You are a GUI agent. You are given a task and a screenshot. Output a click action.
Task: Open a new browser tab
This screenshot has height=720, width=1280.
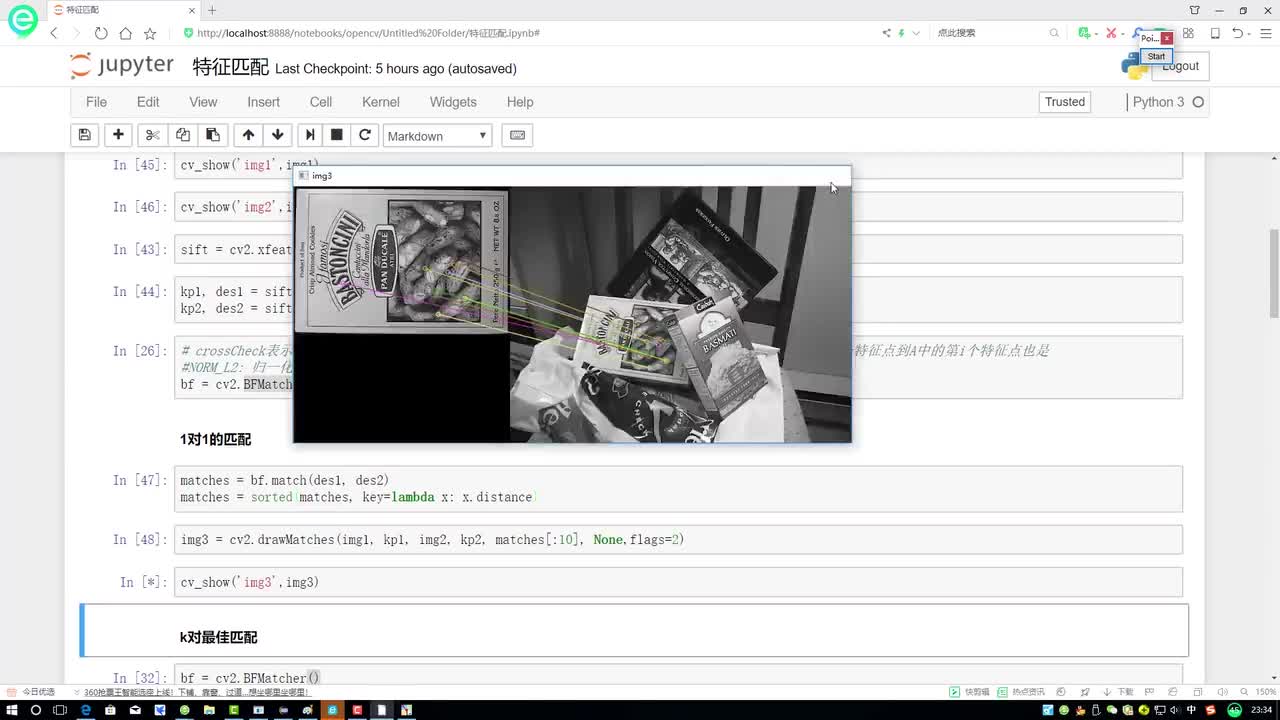[x=212, y=10]
